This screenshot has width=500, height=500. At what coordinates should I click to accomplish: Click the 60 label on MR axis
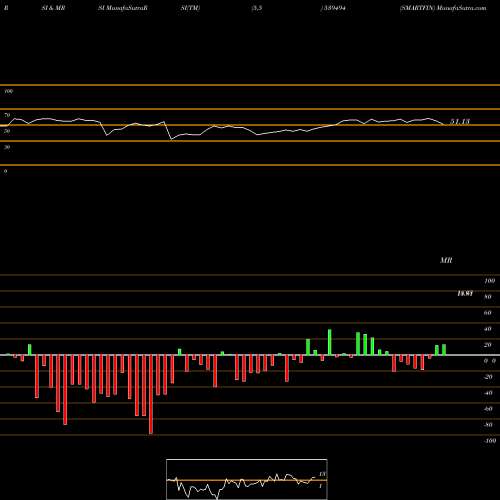coord(488,313)
